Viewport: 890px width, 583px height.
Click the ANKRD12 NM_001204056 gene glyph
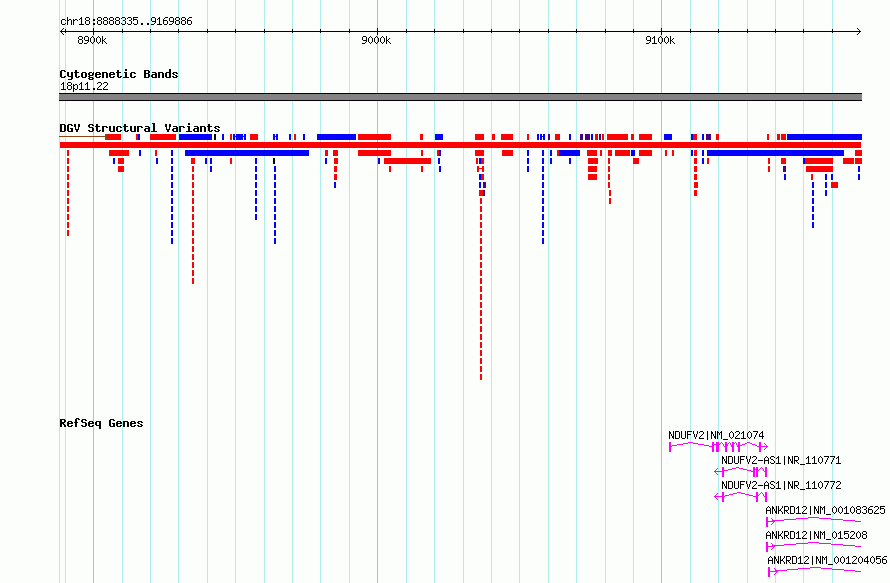pos(815,571)
